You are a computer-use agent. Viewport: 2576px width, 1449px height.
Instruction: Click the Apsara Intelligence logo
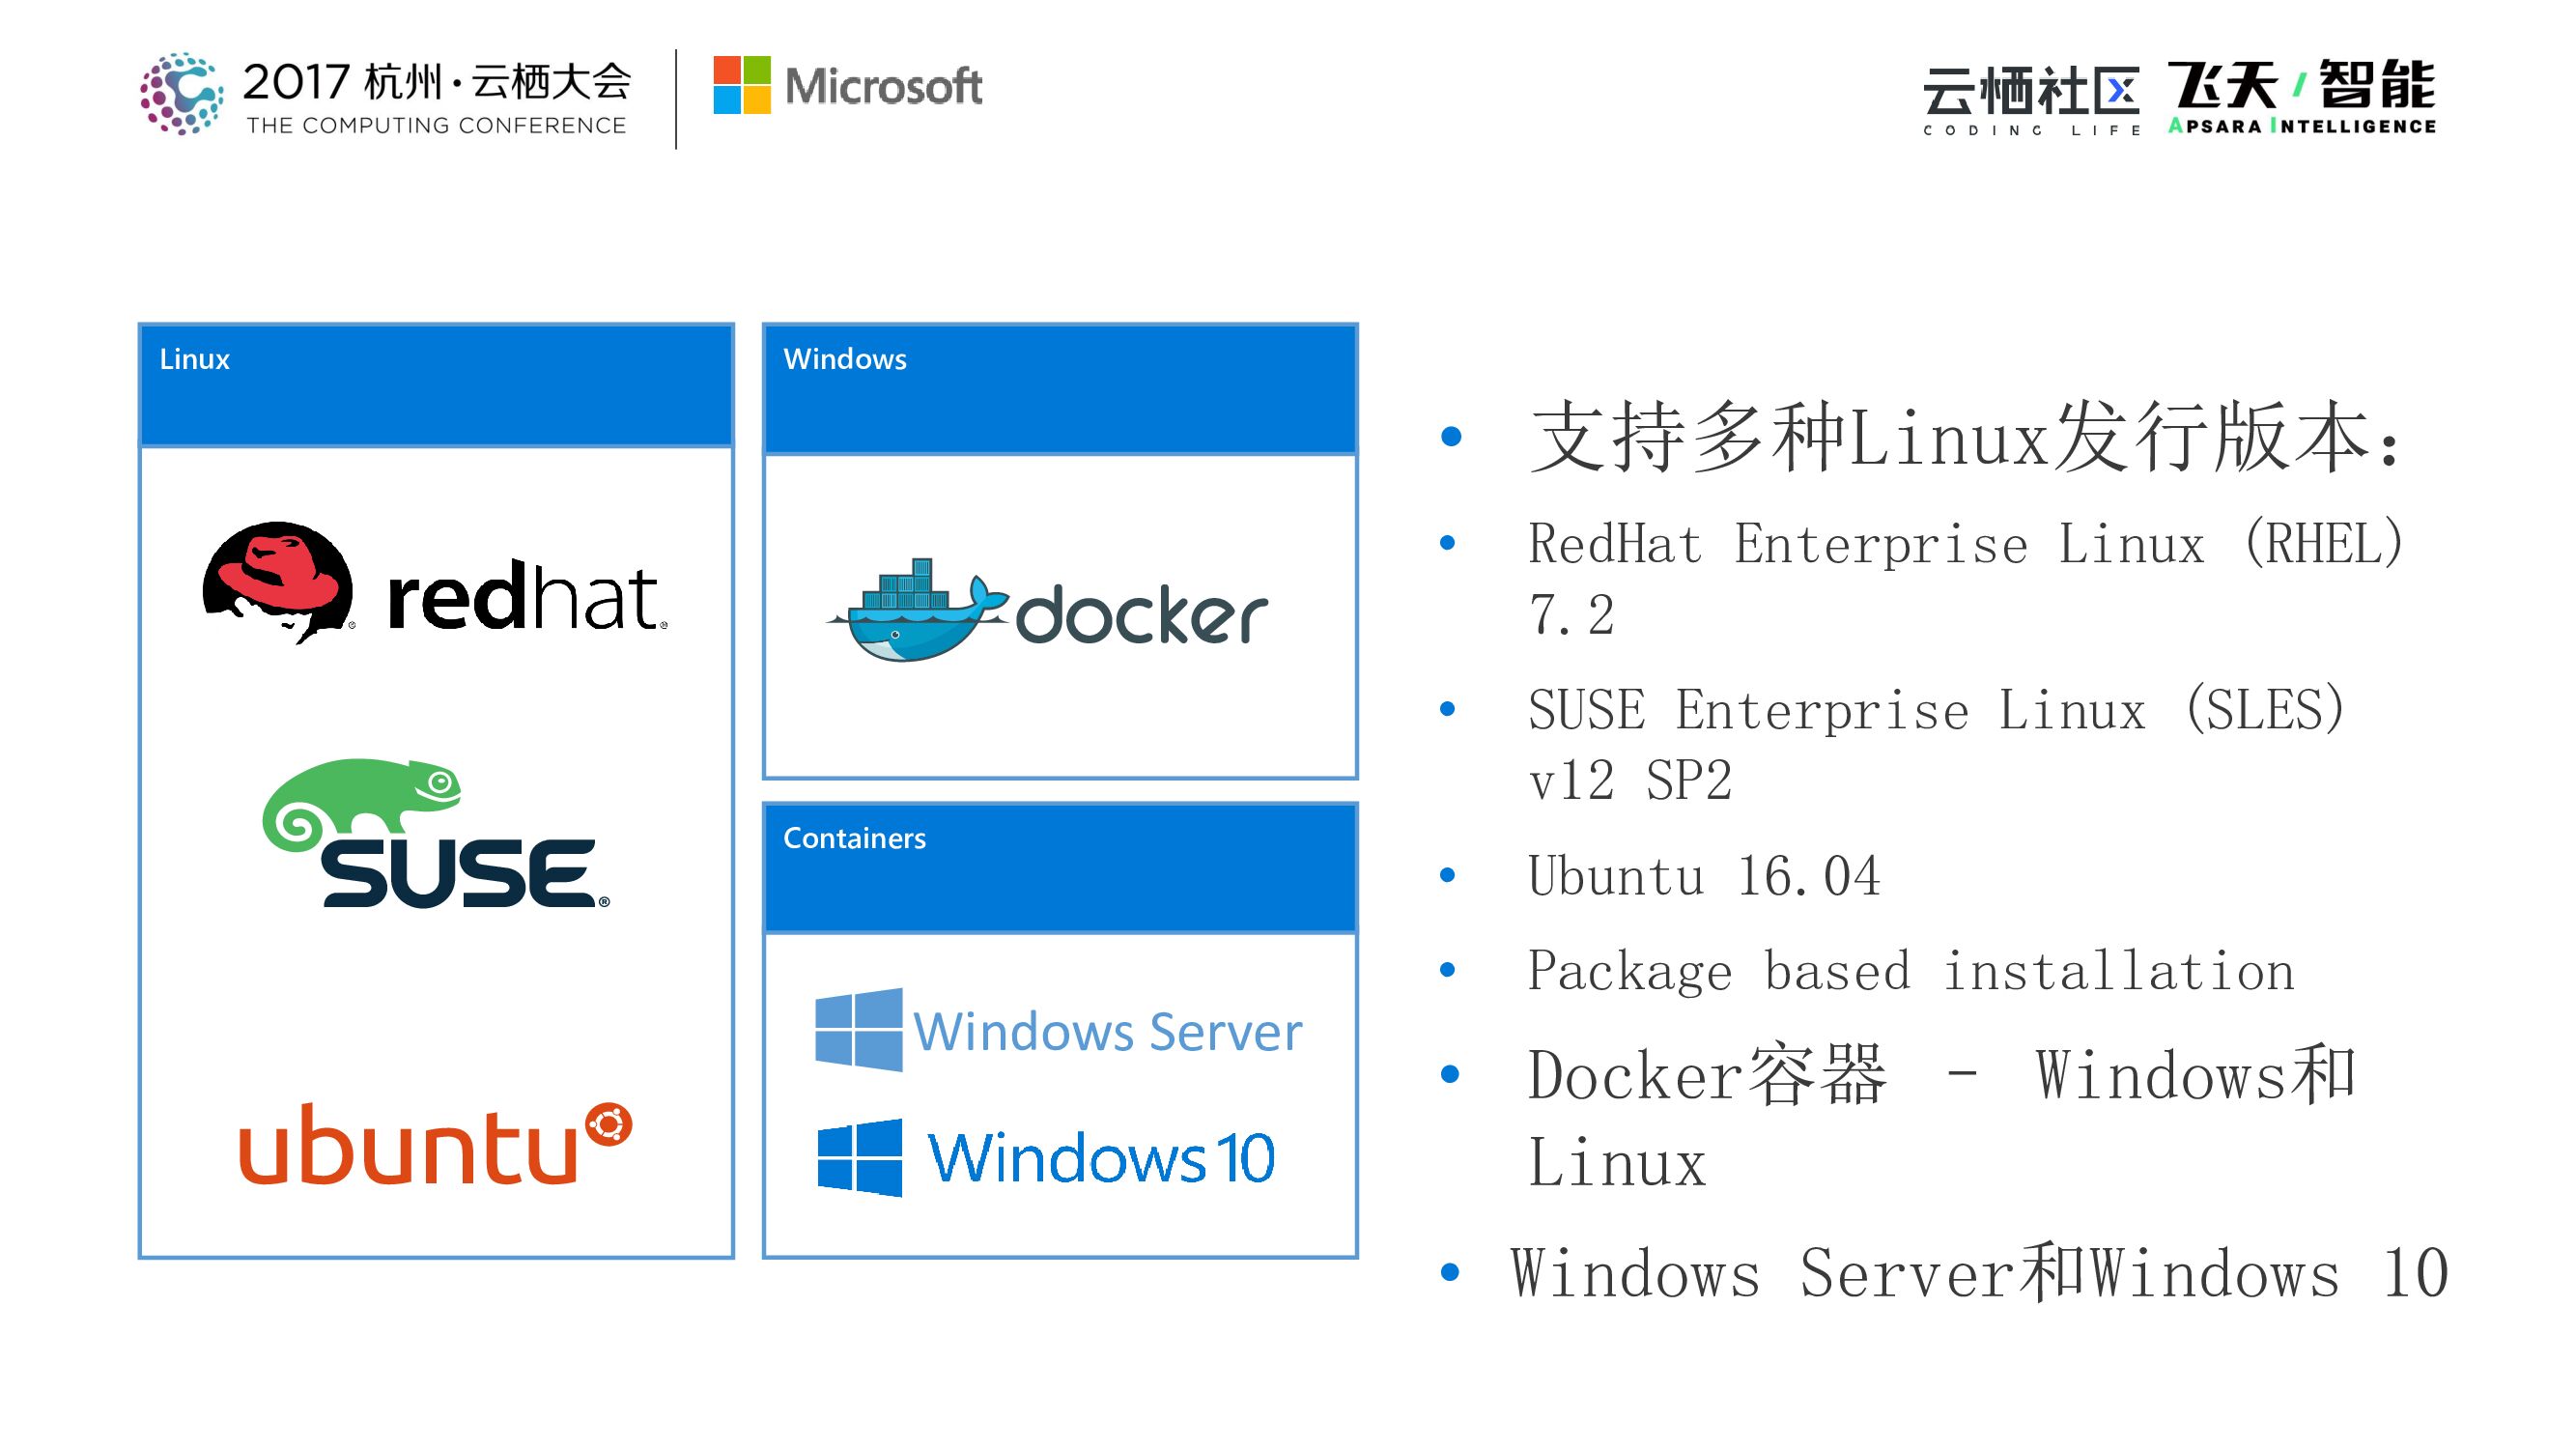(x=2301, y=96)
